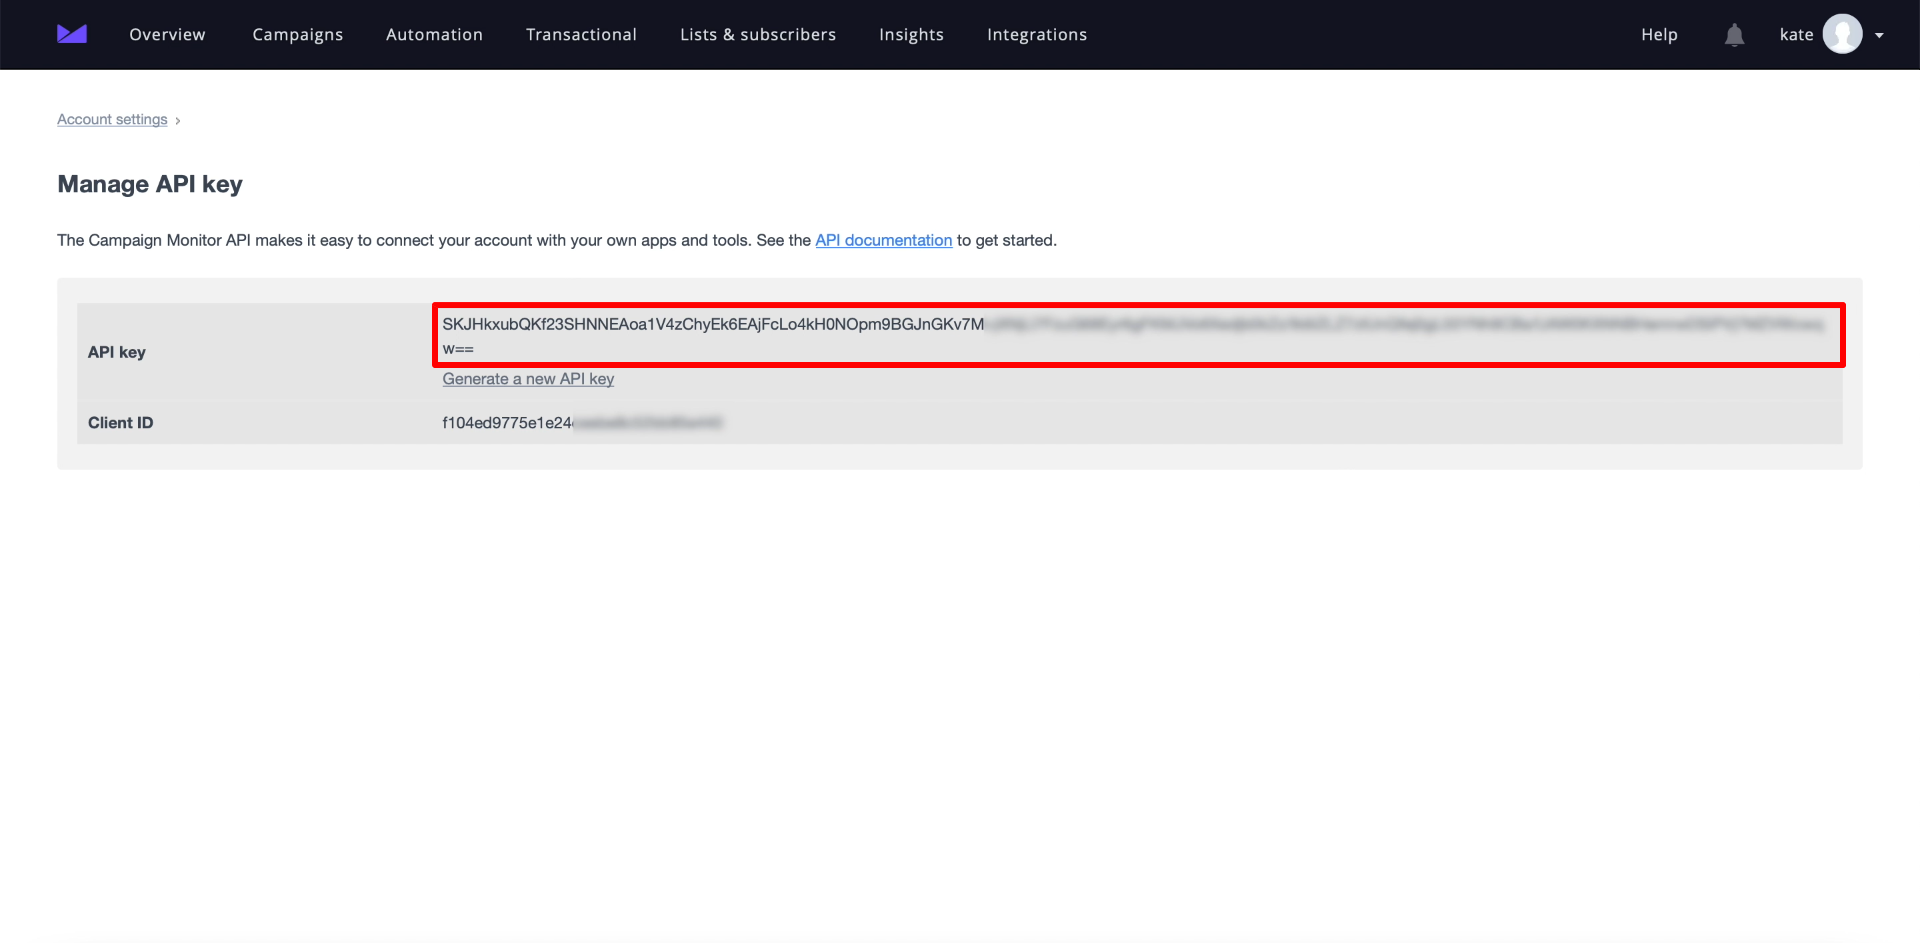Click the kate username text
1920x943 pixels.
pos(1796,34)
